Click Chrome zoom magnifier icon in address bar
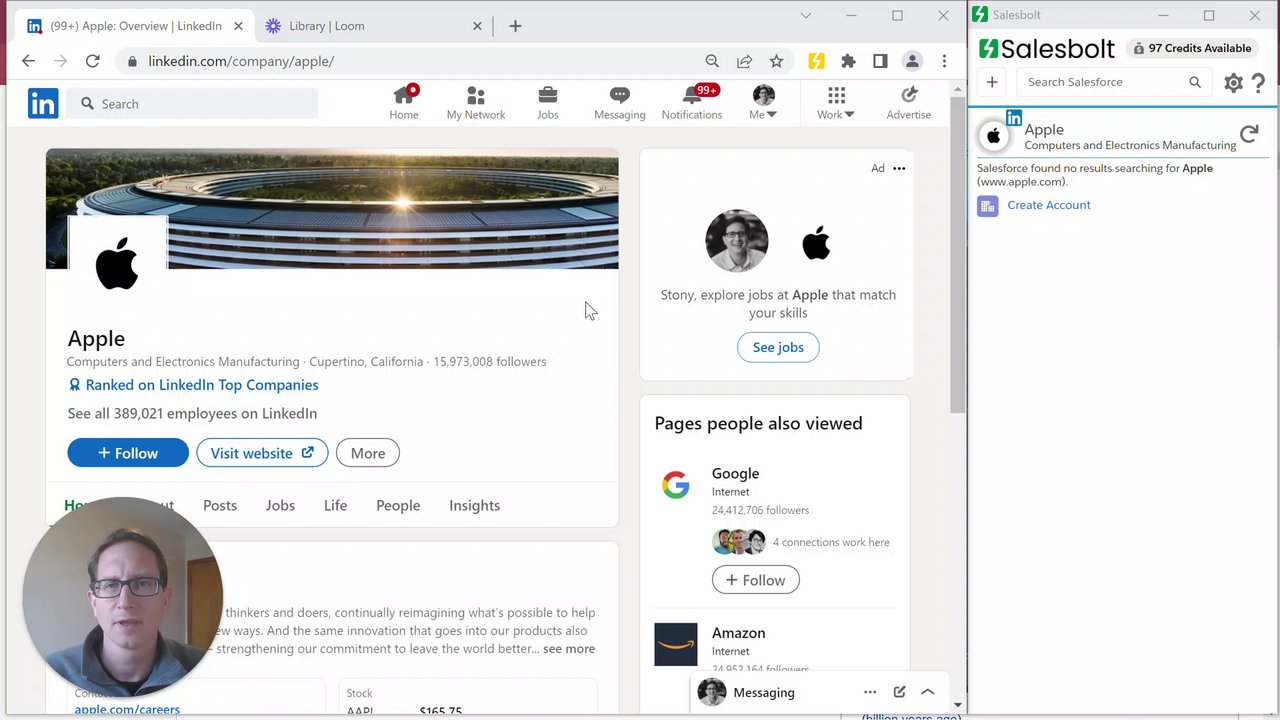 [x=712, y=61]
